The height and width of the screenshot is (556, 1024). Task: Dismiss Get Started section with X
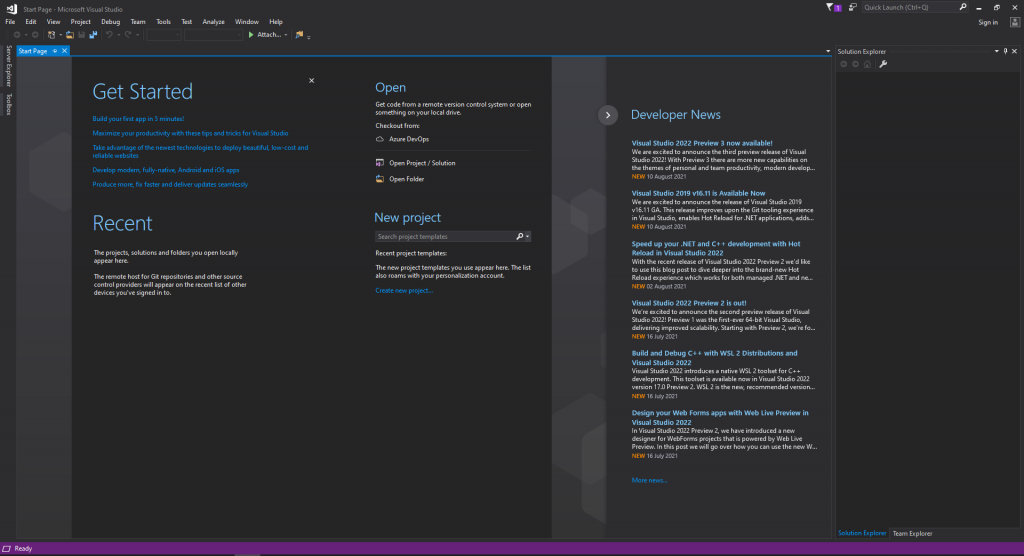tap(312, 80)
